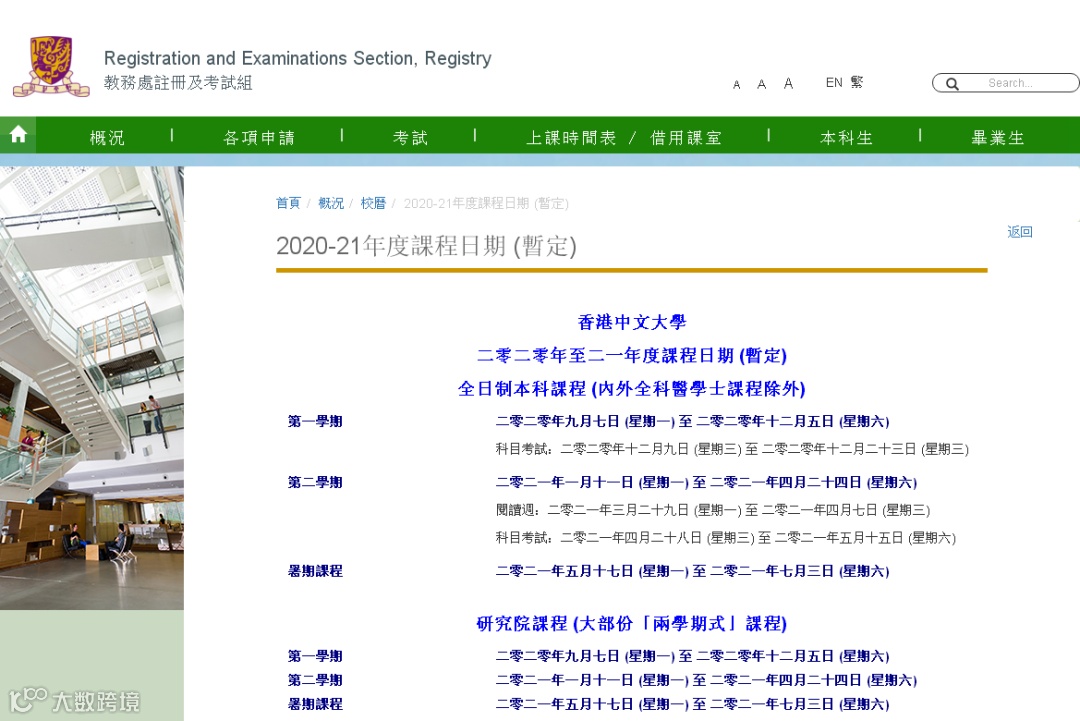Click the campus atrium sidebar photo
The height and width of the screenshot is (721, 1080).
pos(92,388)
